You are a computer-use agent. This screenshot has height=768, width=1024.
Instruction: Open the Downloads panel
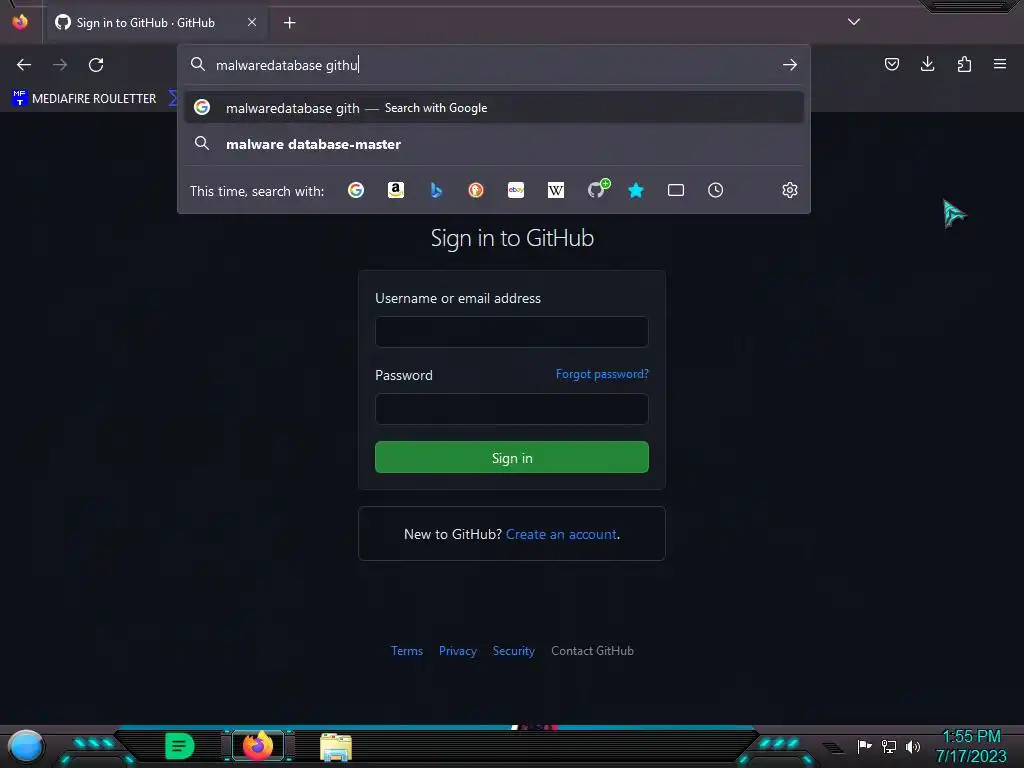[927, 64]
